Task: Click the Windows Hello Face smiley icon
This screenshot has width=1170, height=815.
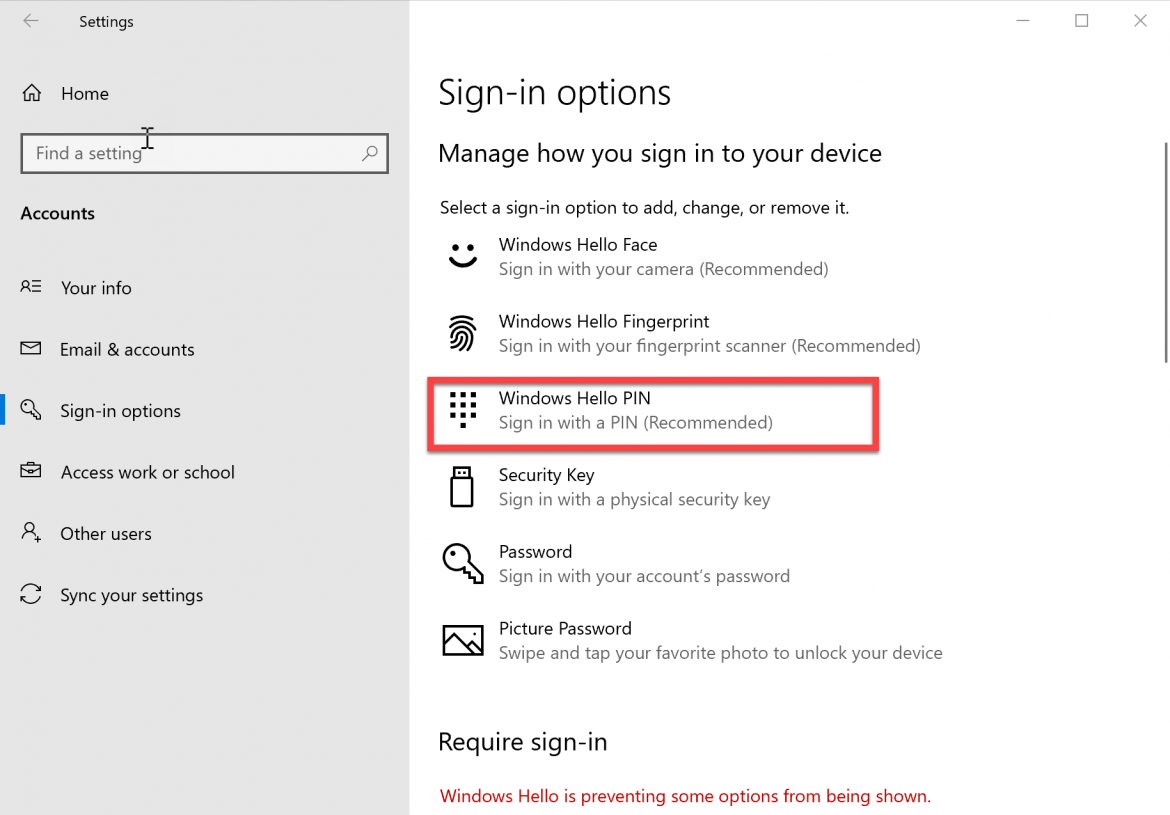Action: 462,255
